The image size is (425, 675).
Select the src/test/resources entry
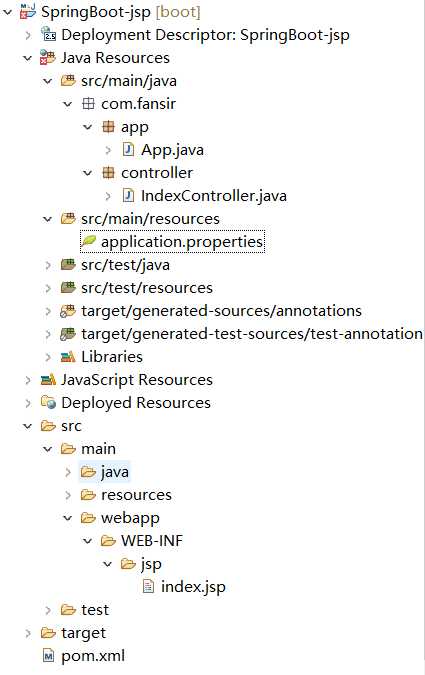click(147, 288)
